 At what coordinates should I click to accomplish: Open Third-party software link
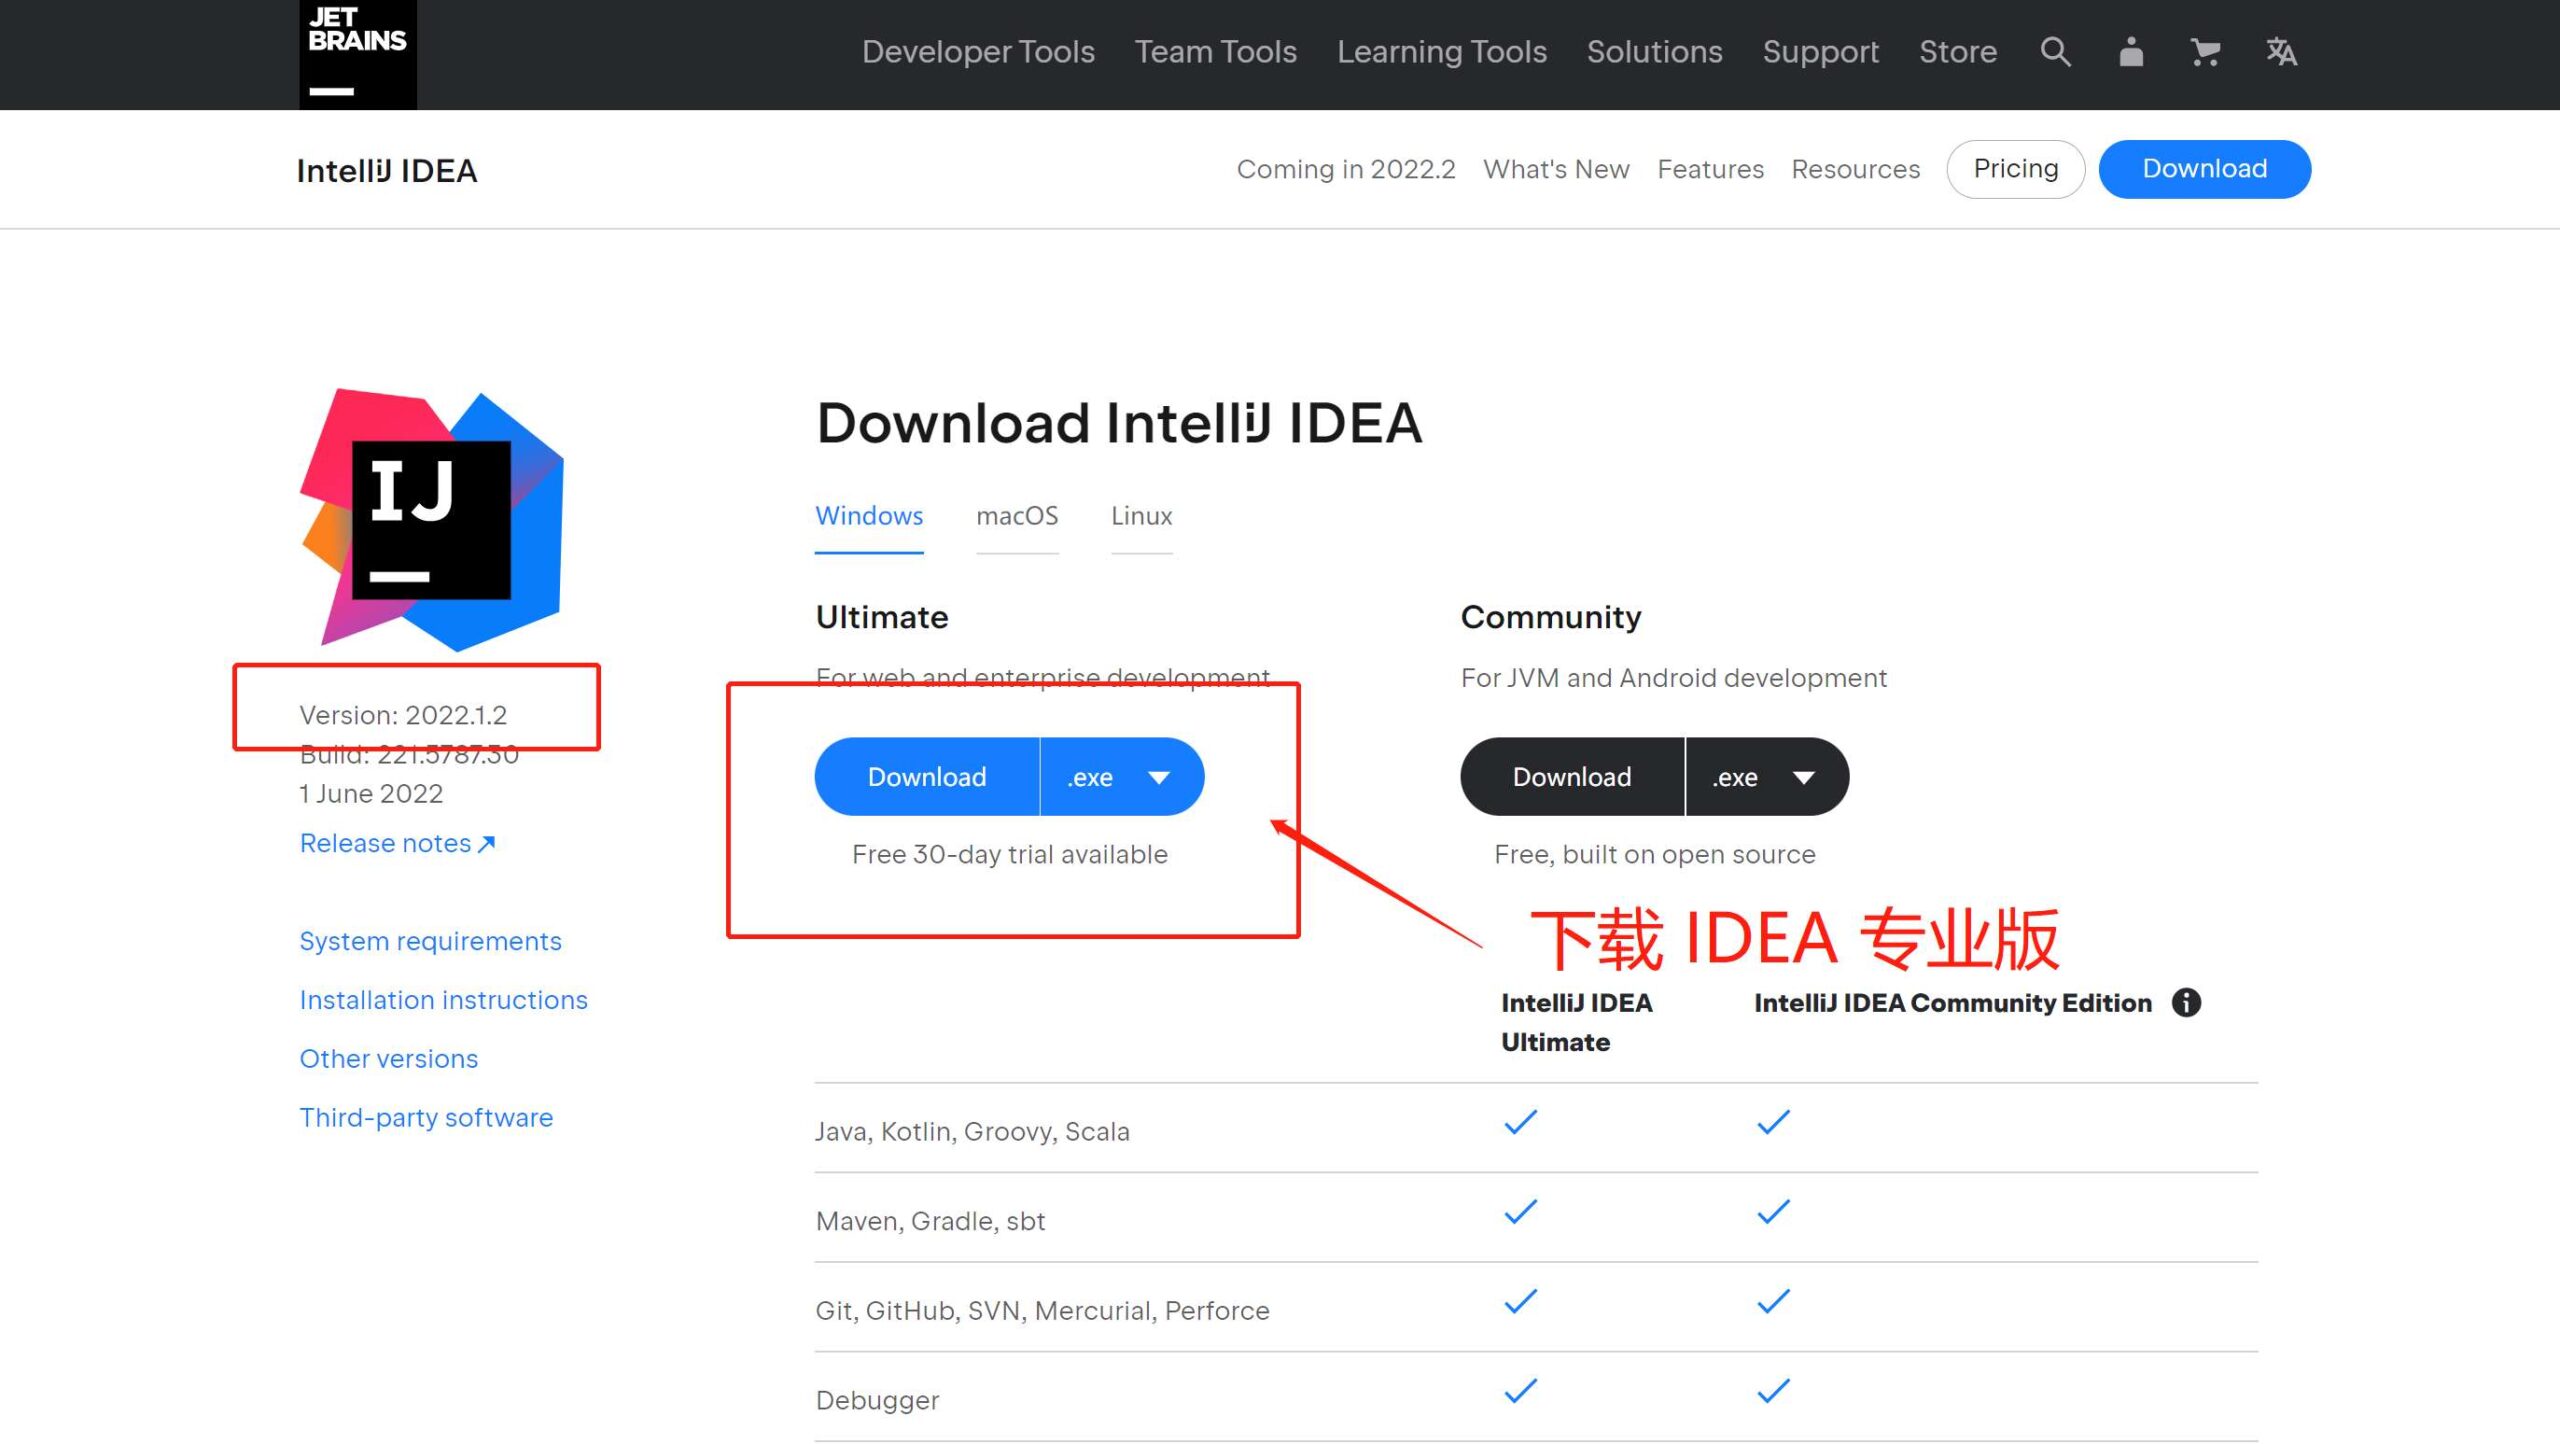click(426, 1118)
